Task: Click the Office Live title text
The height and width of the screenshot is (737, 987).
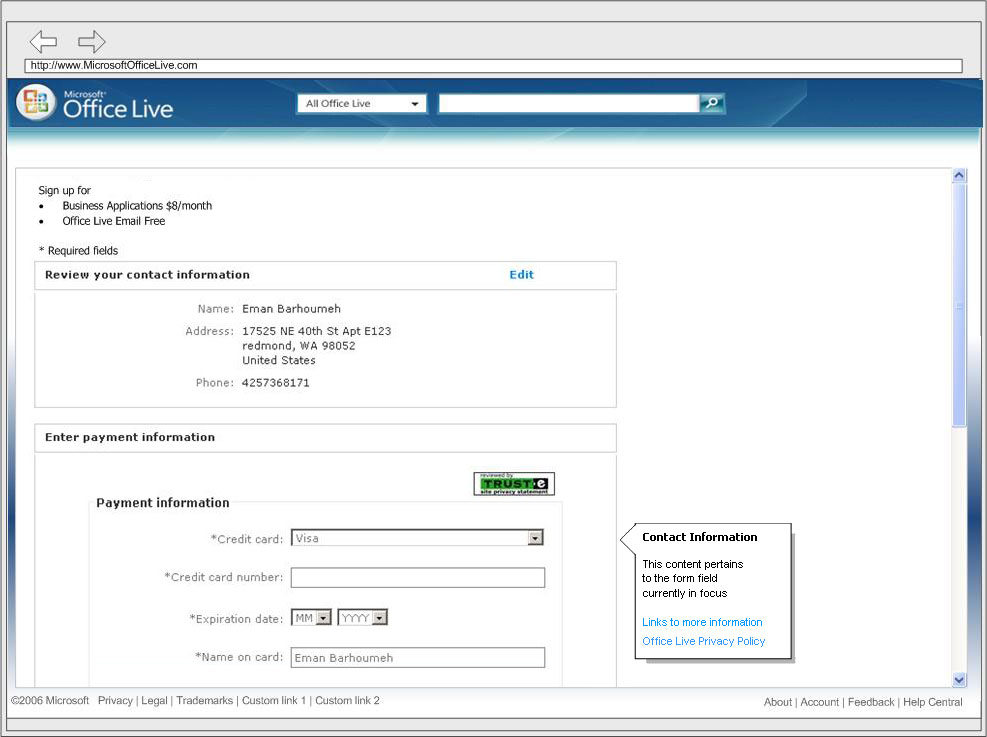Action: coord(118,108)
